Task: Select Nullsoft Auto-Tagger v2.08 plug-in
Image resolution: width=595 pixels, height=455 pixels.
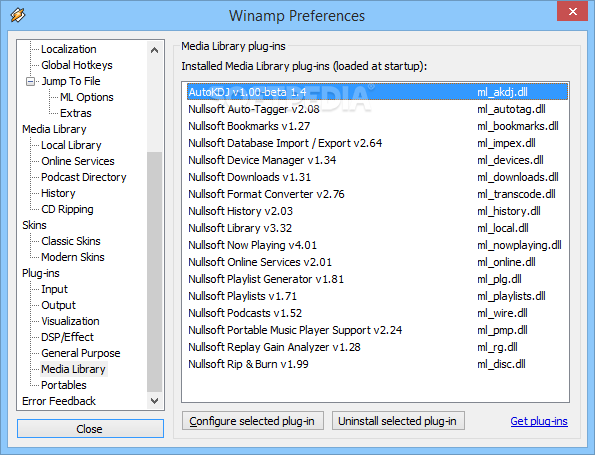Action: 378,109
